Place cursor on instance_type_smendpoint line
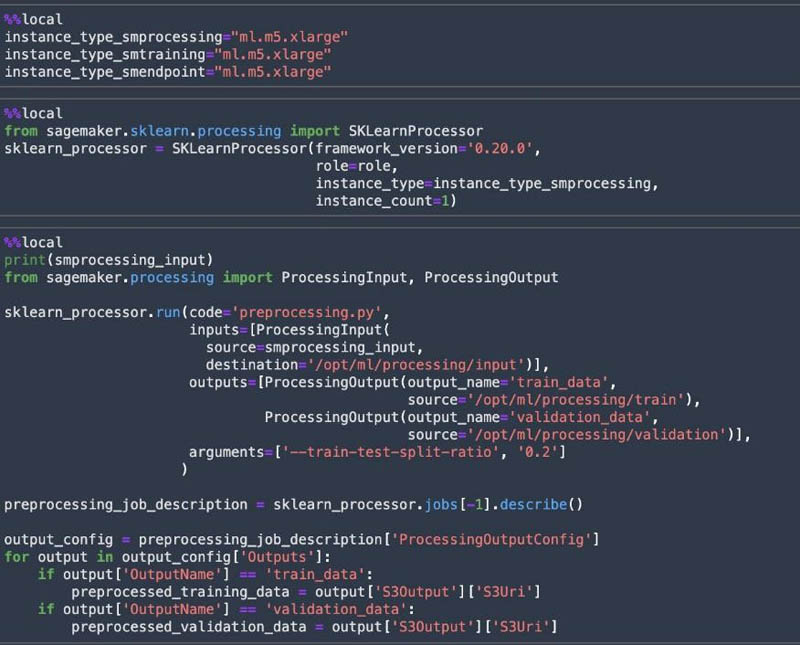Image resolution: width=800 pixels, height=645 pixels. [x=168, y=72]
